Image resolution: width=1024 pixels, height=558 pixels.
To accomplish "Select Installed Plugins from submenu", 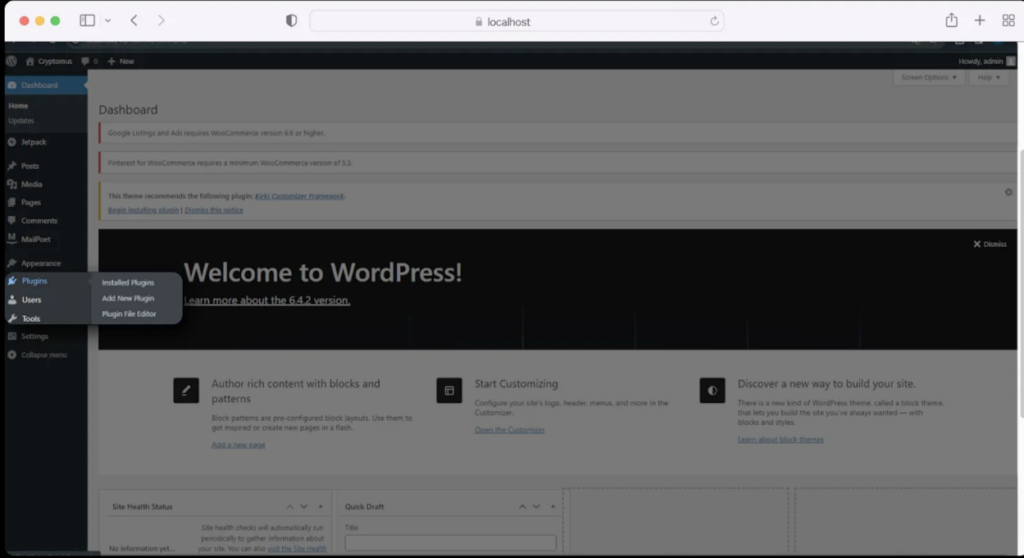I will point(128,282).
